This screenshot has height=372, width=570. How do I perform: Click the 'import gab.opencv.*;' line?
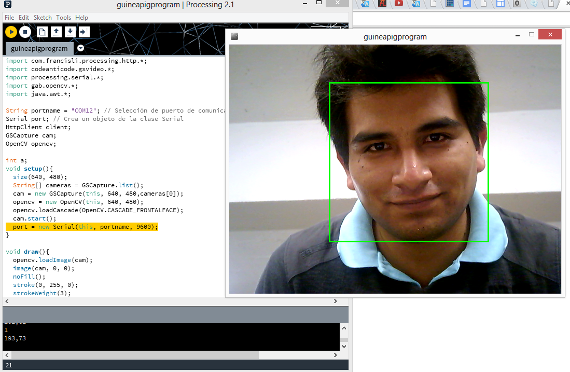pos(42,86)
